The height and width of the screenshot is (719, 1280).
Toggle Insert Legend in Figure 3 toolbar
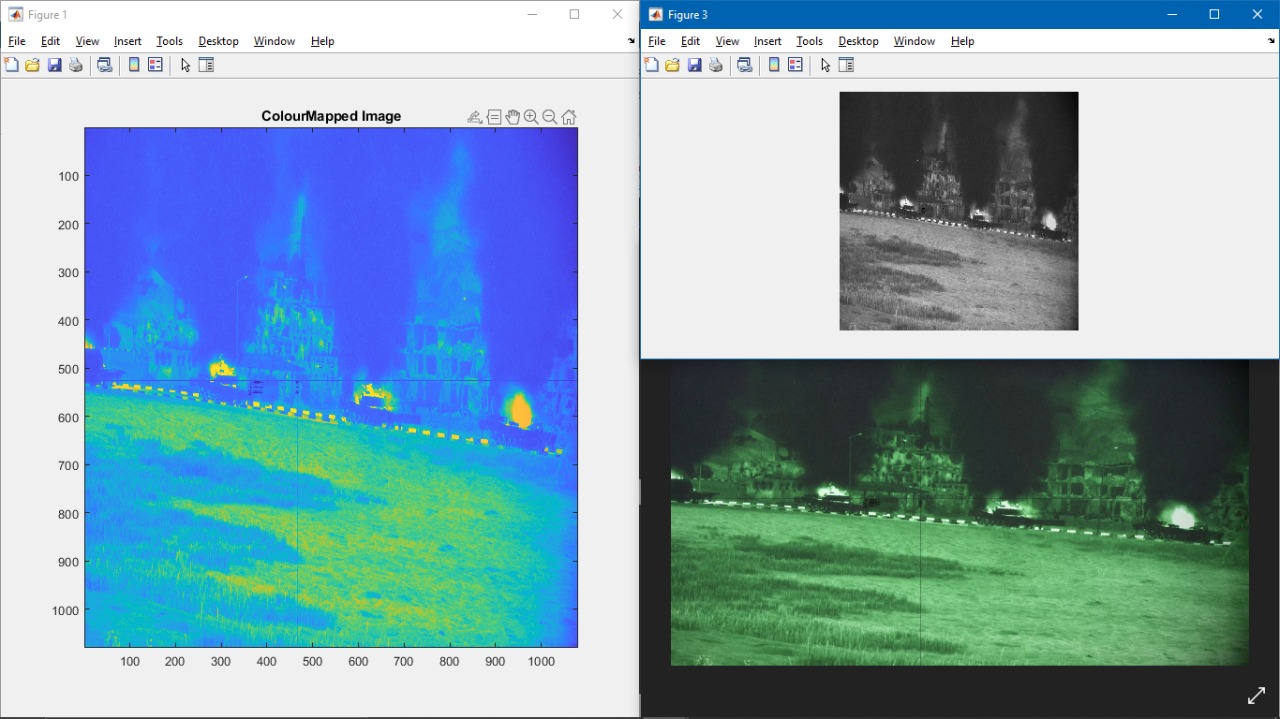coord(795,65)
